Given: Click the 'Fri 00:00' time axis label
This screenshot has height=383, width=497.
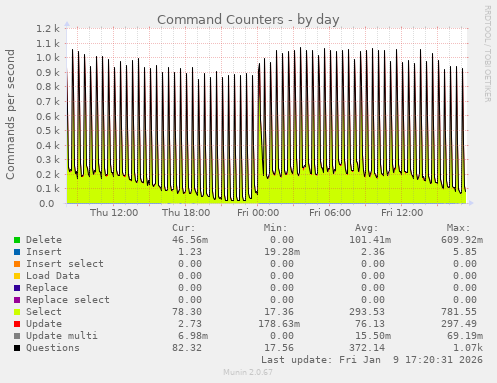Looking at the screenshot, I should (x=258, y=213).
